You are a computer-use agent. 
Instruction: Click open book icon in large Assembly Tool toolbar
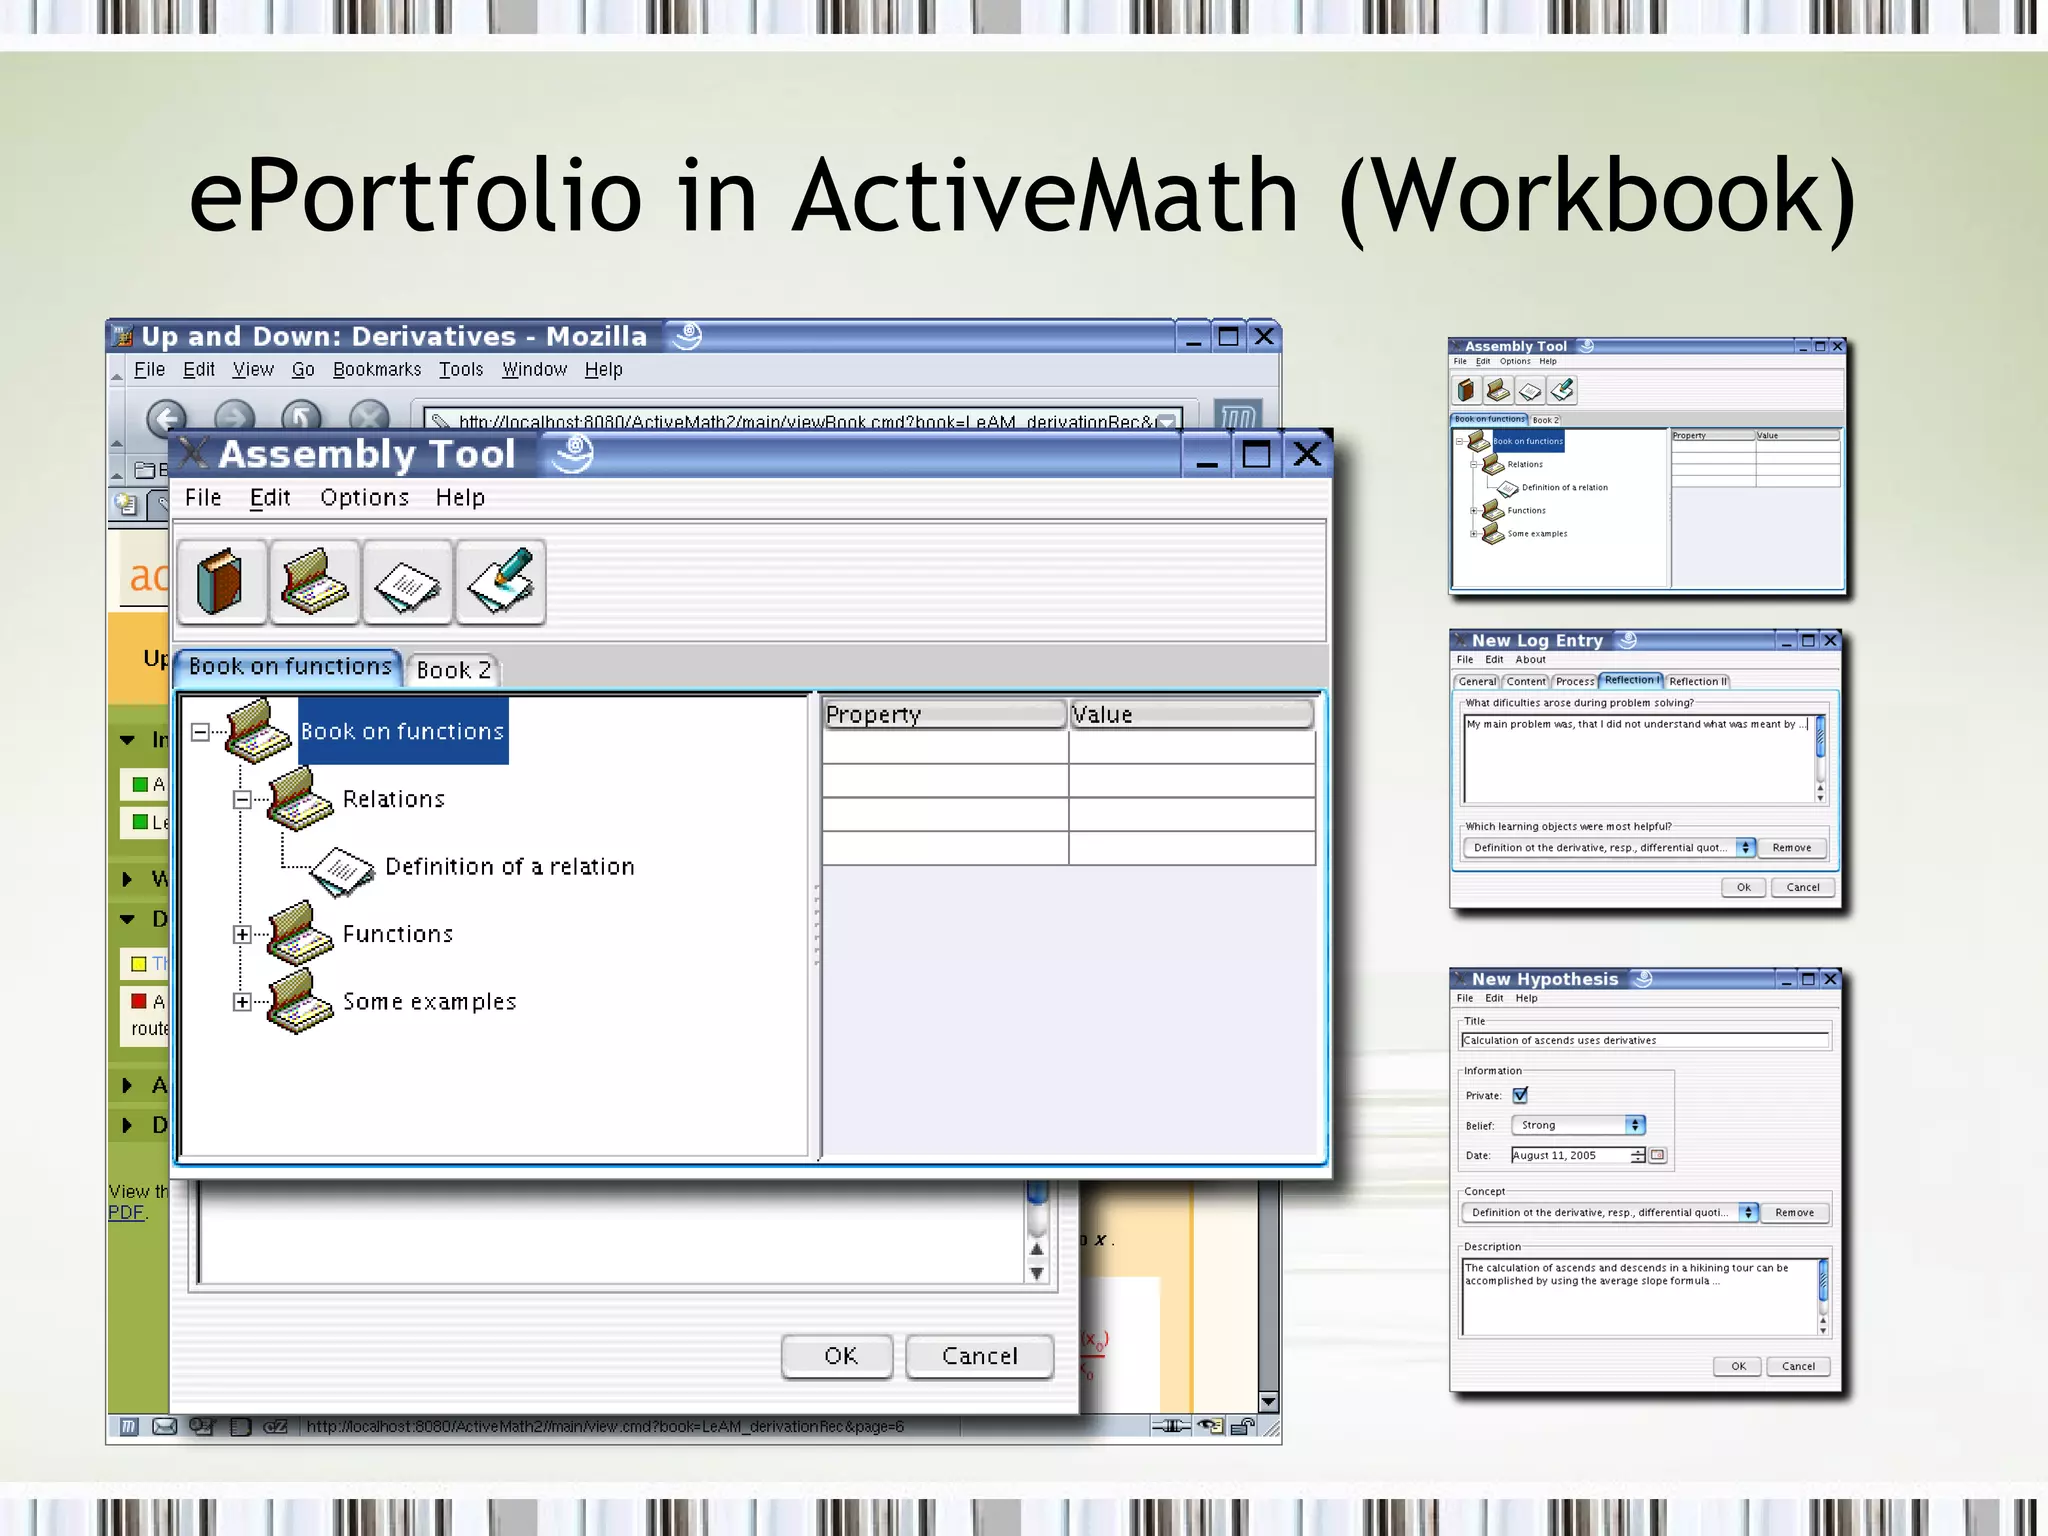(x=314, y=581)
